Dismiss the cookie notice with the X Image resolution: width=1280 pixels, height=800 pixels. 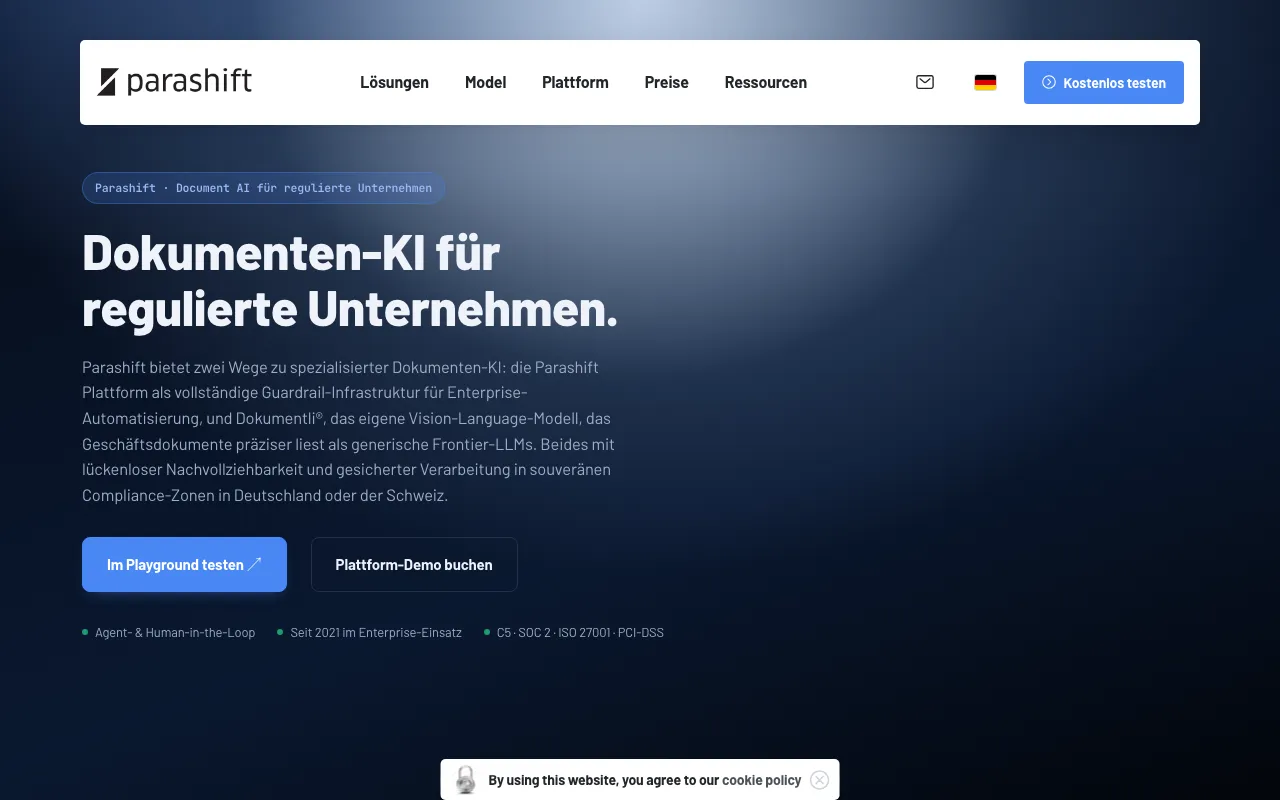click(820, 780)
